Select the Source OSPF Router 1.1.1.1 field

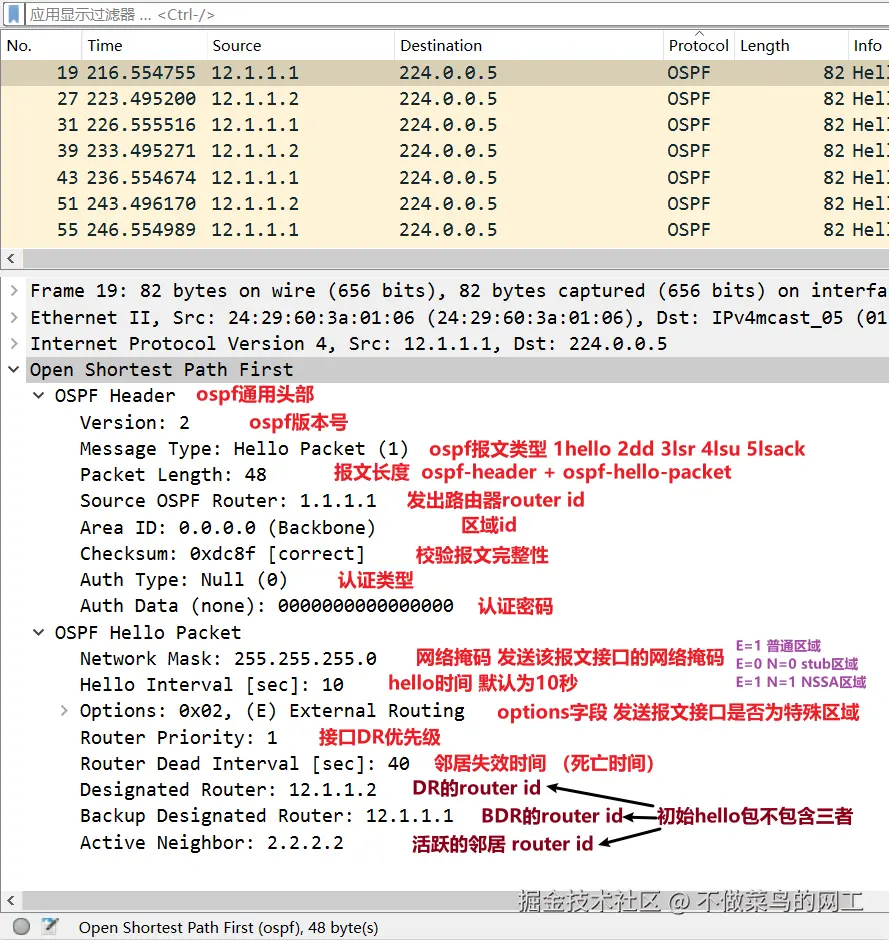[228, 501]
